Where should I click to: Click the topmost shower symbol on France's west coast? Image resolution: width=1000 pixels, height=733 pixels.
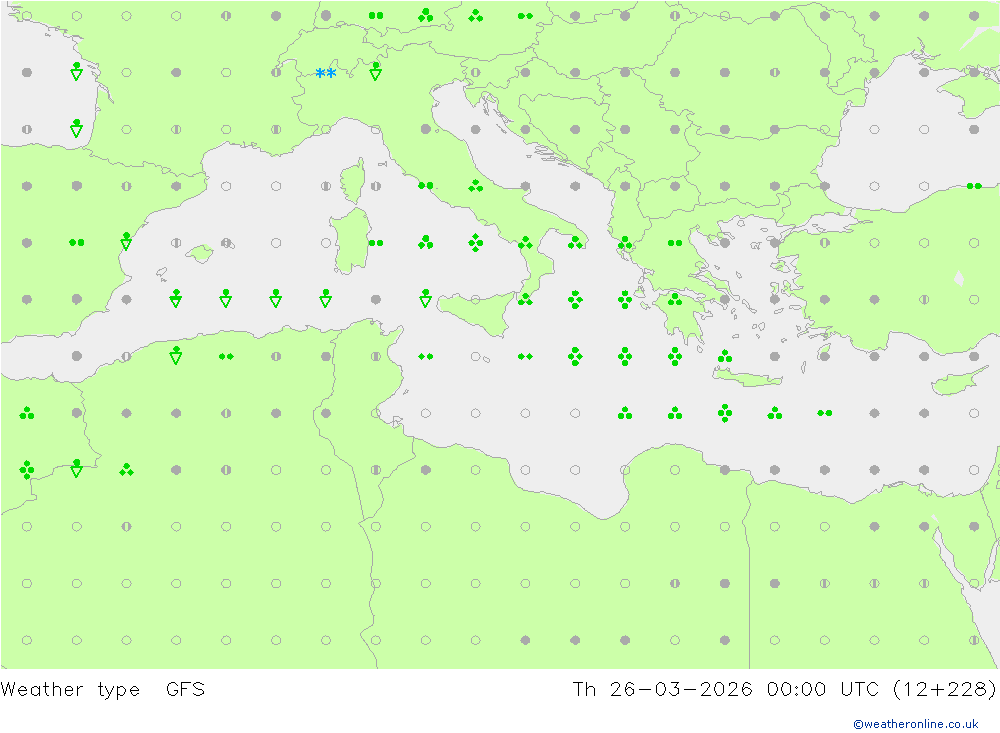coord(76,71)
